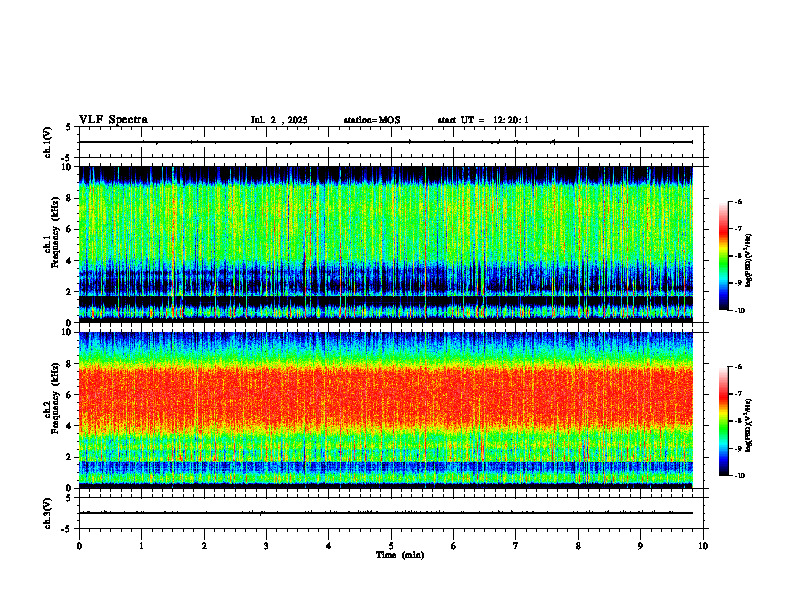Screen dimensions: 792x612
Task: Click the "station=MOS" header label
Action: click(372, 120)
